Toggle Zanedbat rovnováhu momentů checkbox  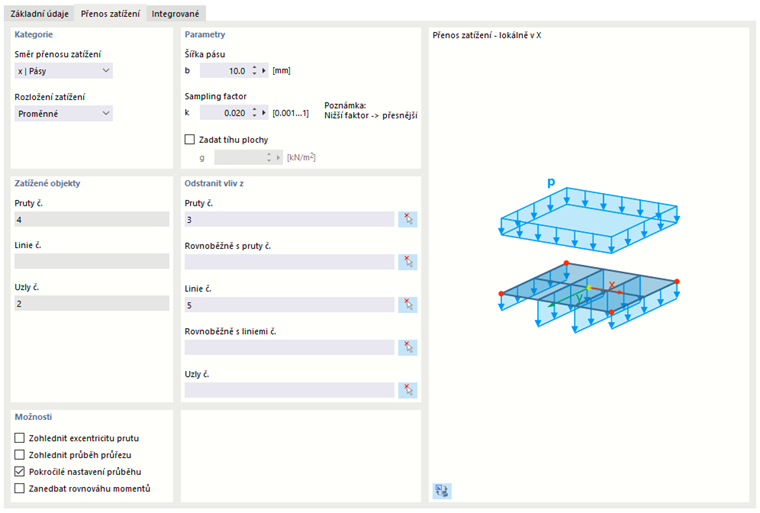20,488
